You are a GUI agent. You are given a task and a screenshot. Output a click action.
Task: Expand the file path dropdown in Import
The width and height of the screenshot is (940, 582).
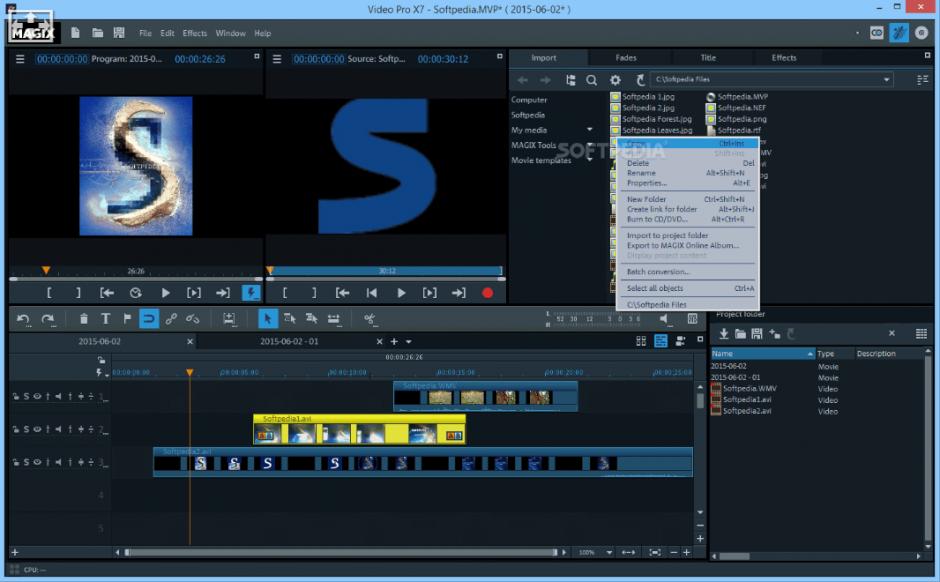[886, 80]
